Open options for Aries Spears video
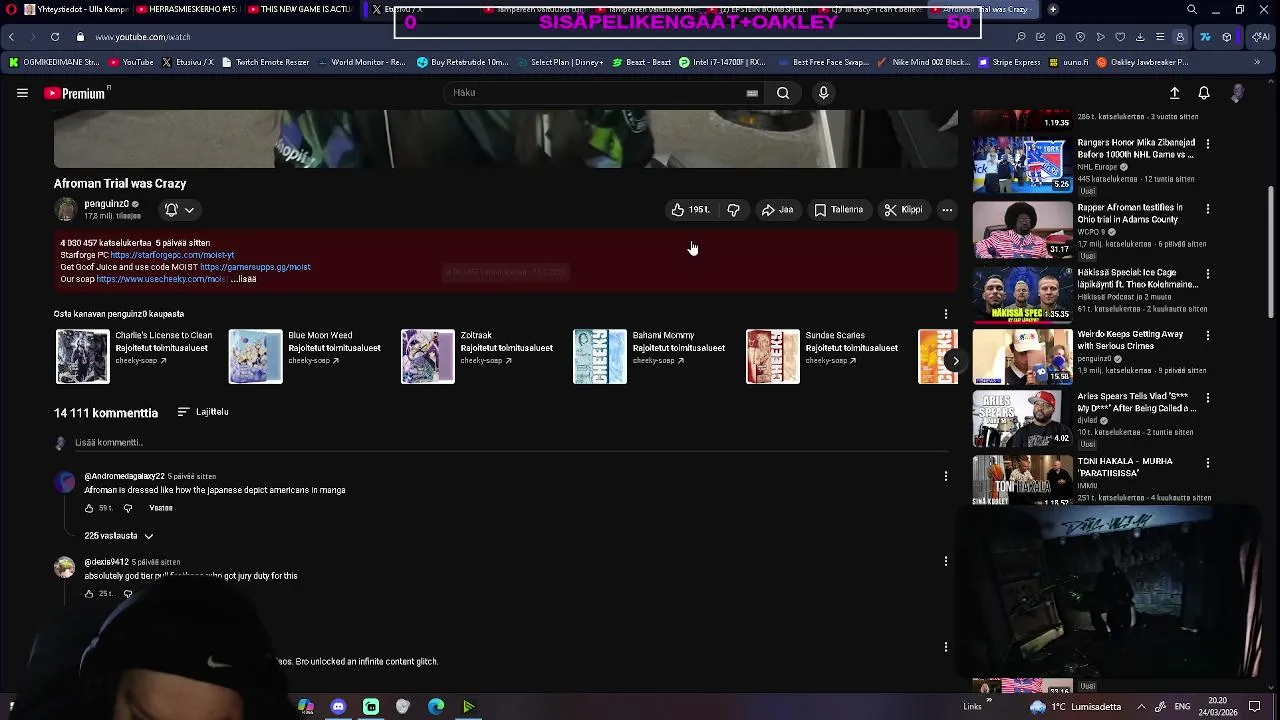This screenshot has height=720, width=1280. [1208, 398]
